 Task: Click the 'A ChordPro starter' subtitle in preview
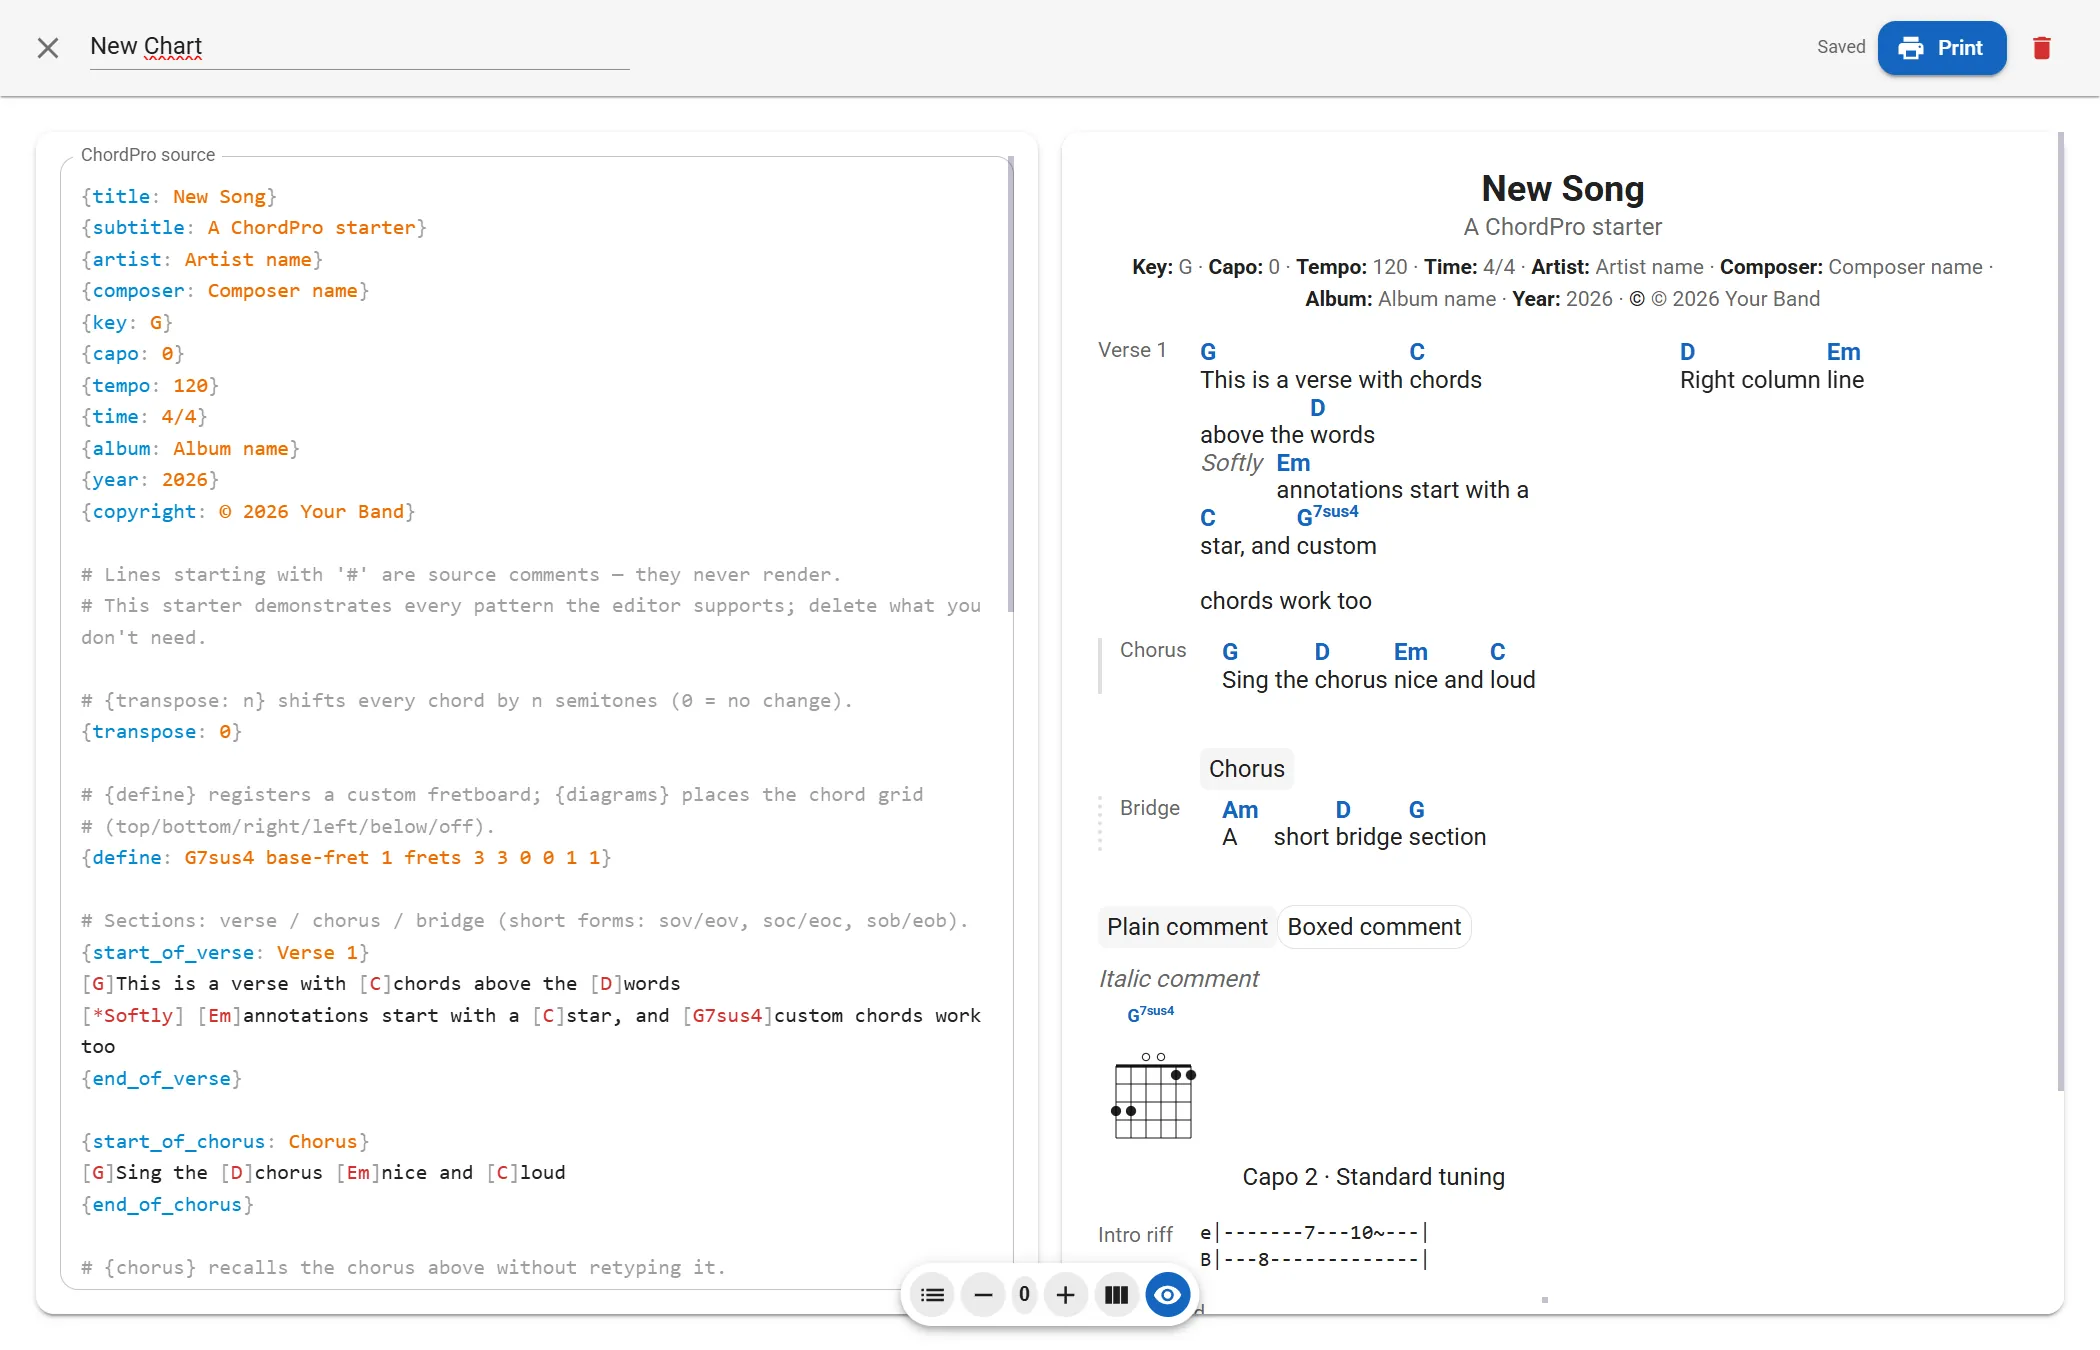(x=1562, y=227)
